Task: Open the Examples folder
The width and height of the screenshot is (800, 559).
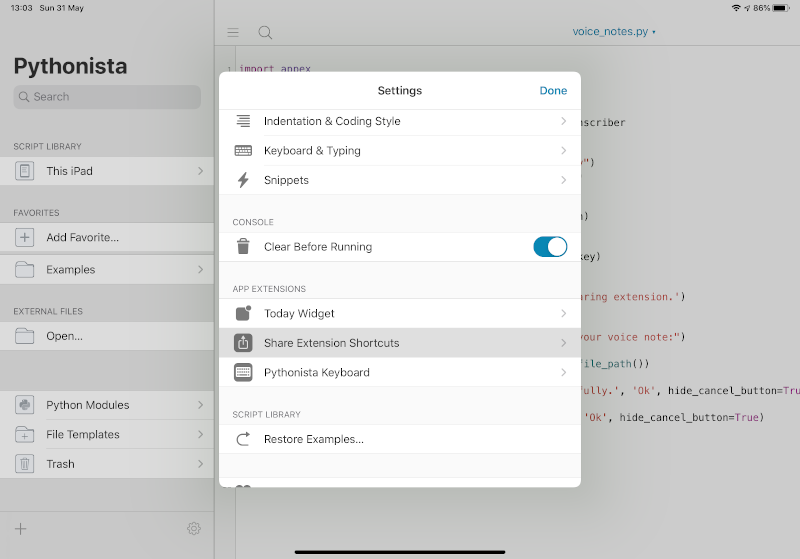Action: click(x=107, y=269)
